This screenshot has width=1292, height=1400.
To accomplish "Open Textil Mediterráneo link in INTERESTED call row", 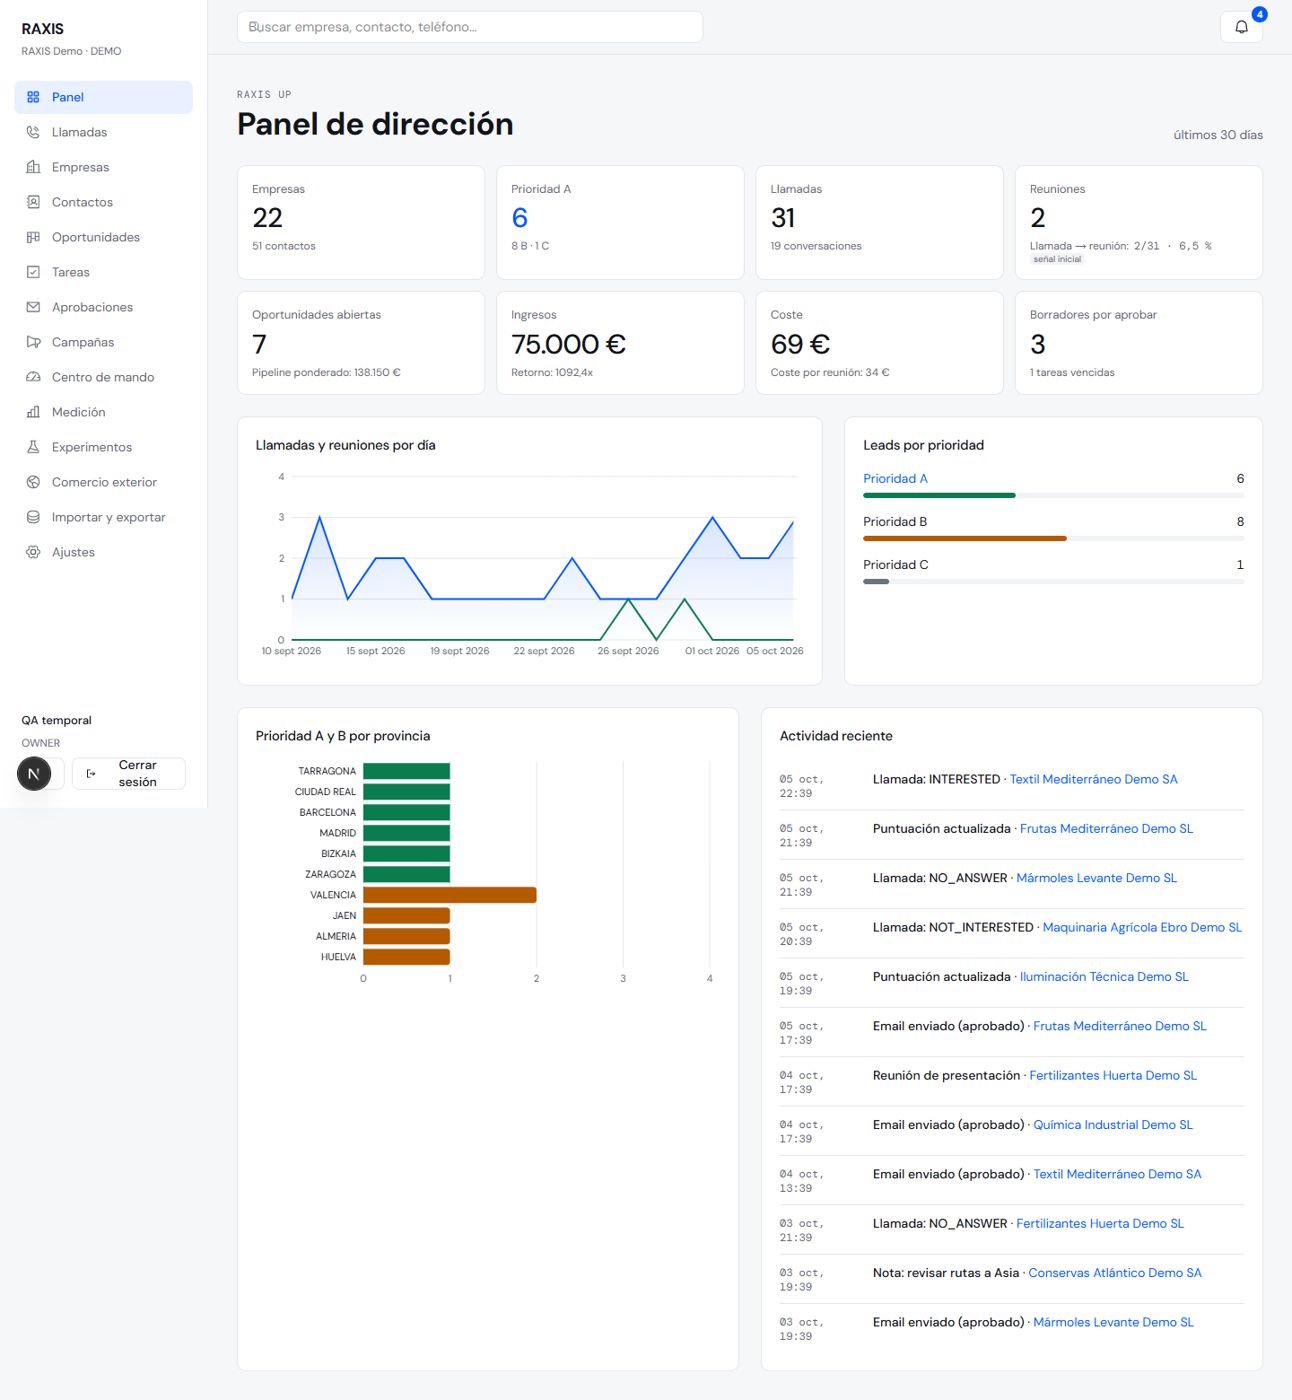I will [x=1094, y=779].
